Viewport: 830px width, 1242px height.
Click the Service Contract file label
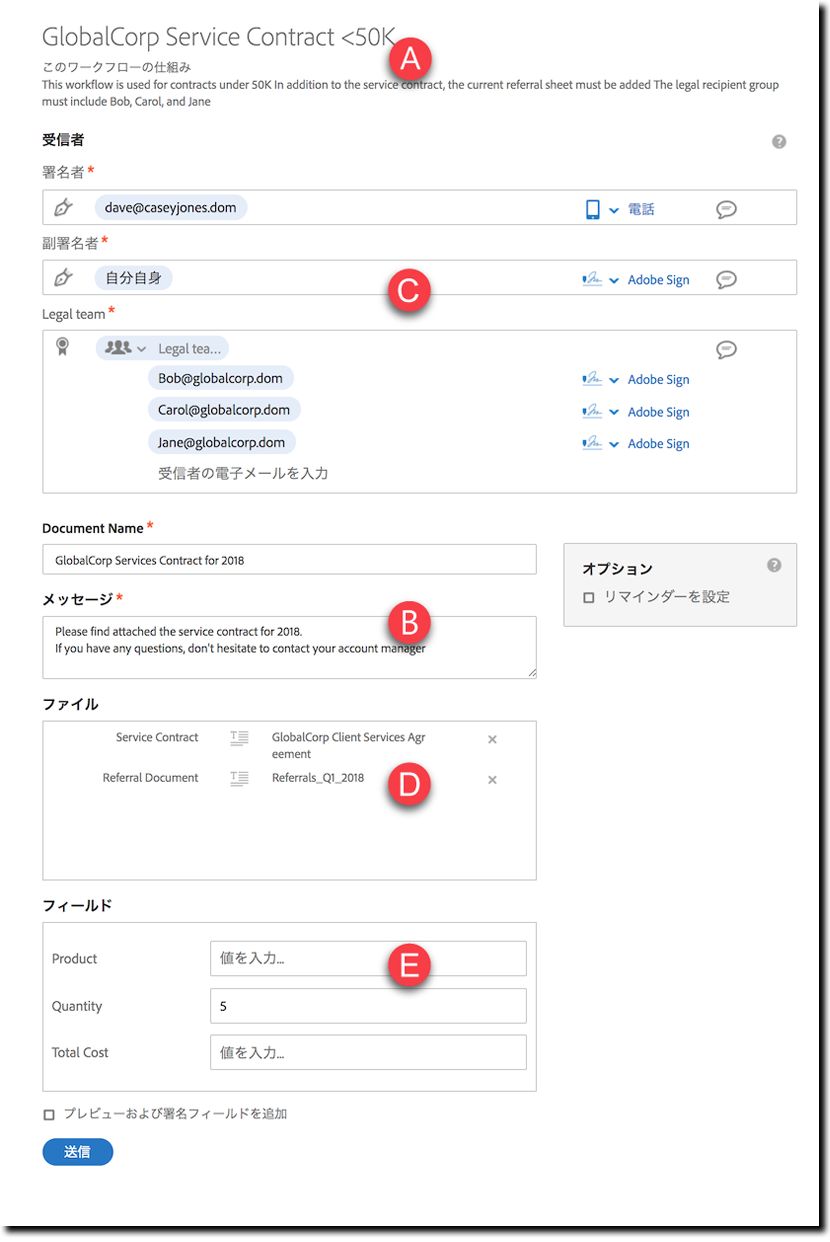(x=157, y=737)
